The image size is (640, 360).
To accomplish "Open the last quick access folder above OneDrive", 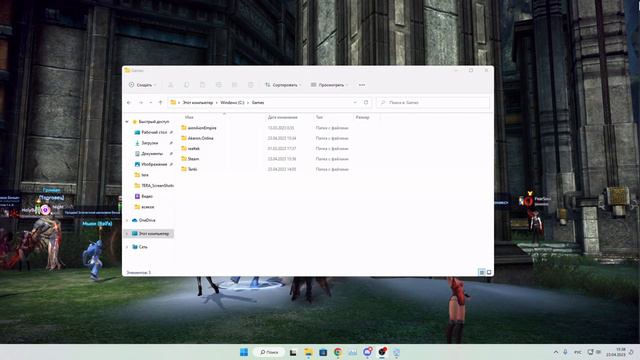I will pyautogui.click(x=147, y=207).
